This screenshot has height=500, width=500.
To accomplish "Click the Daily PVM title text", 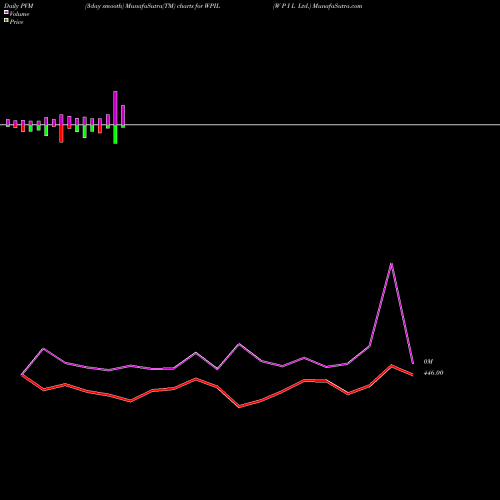I will click(19, 6).
